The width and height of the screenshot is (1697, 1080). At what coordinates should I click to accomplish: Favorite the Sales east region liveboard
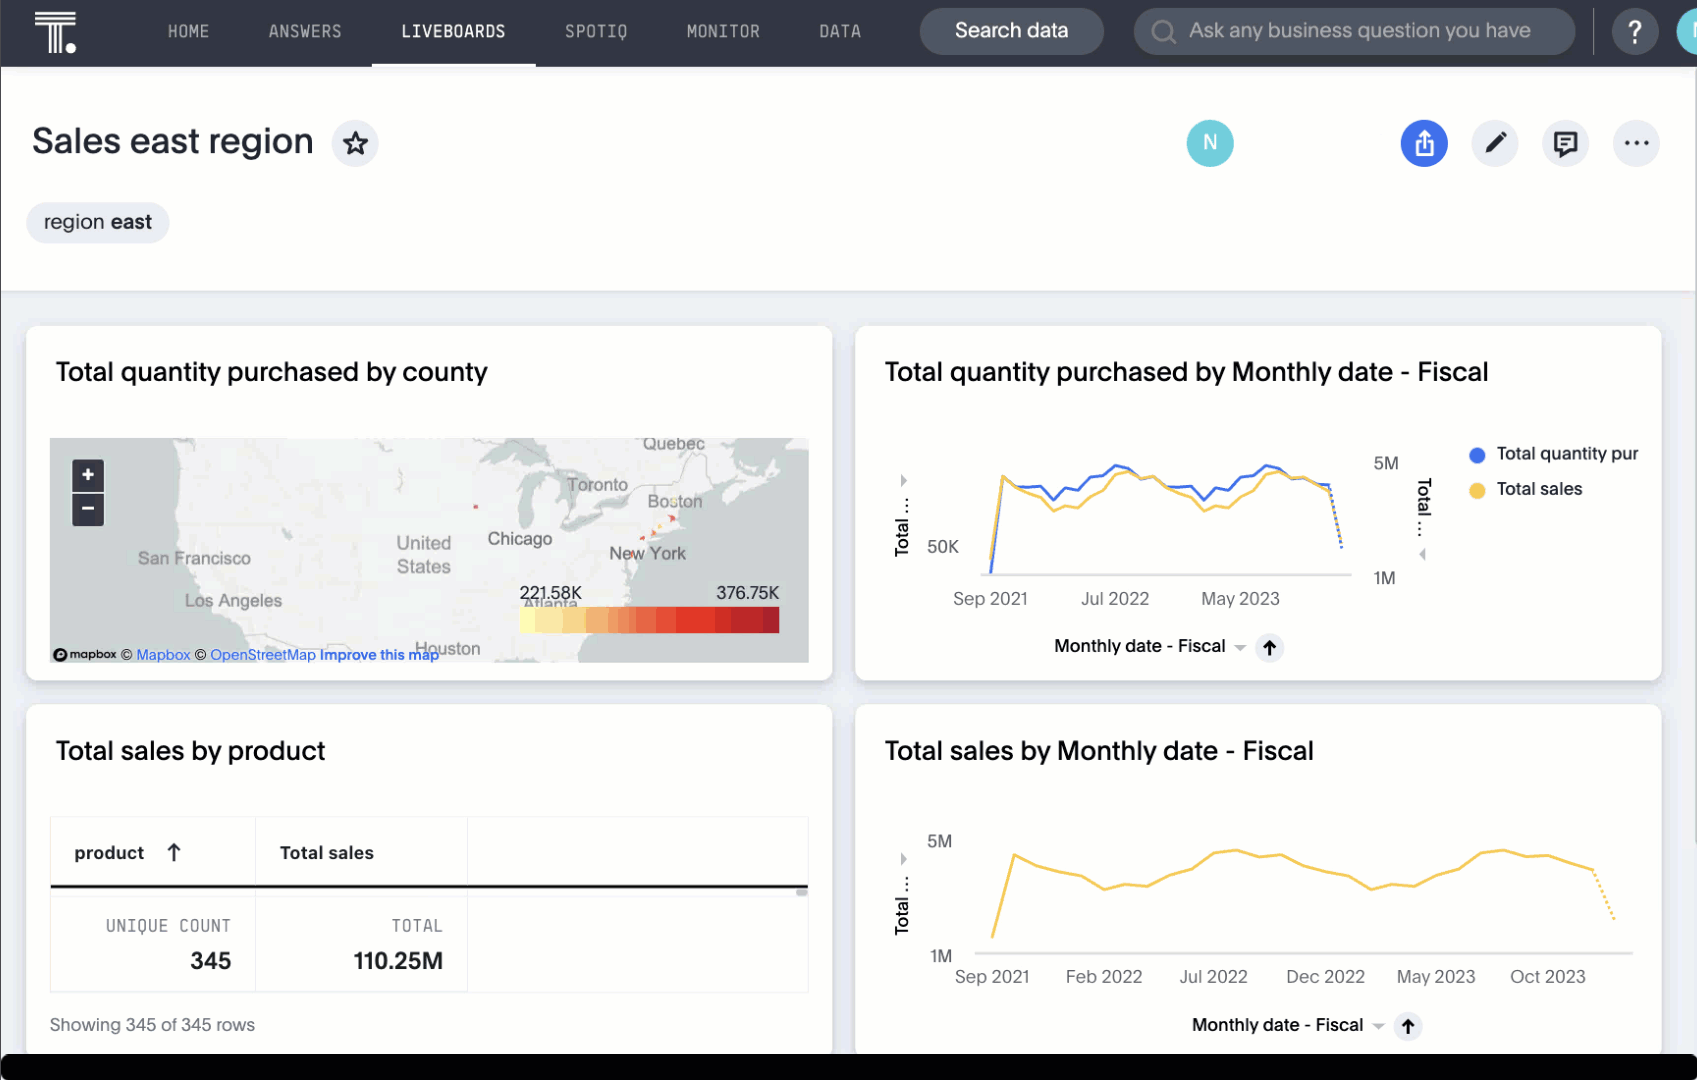tap(355, 144)
